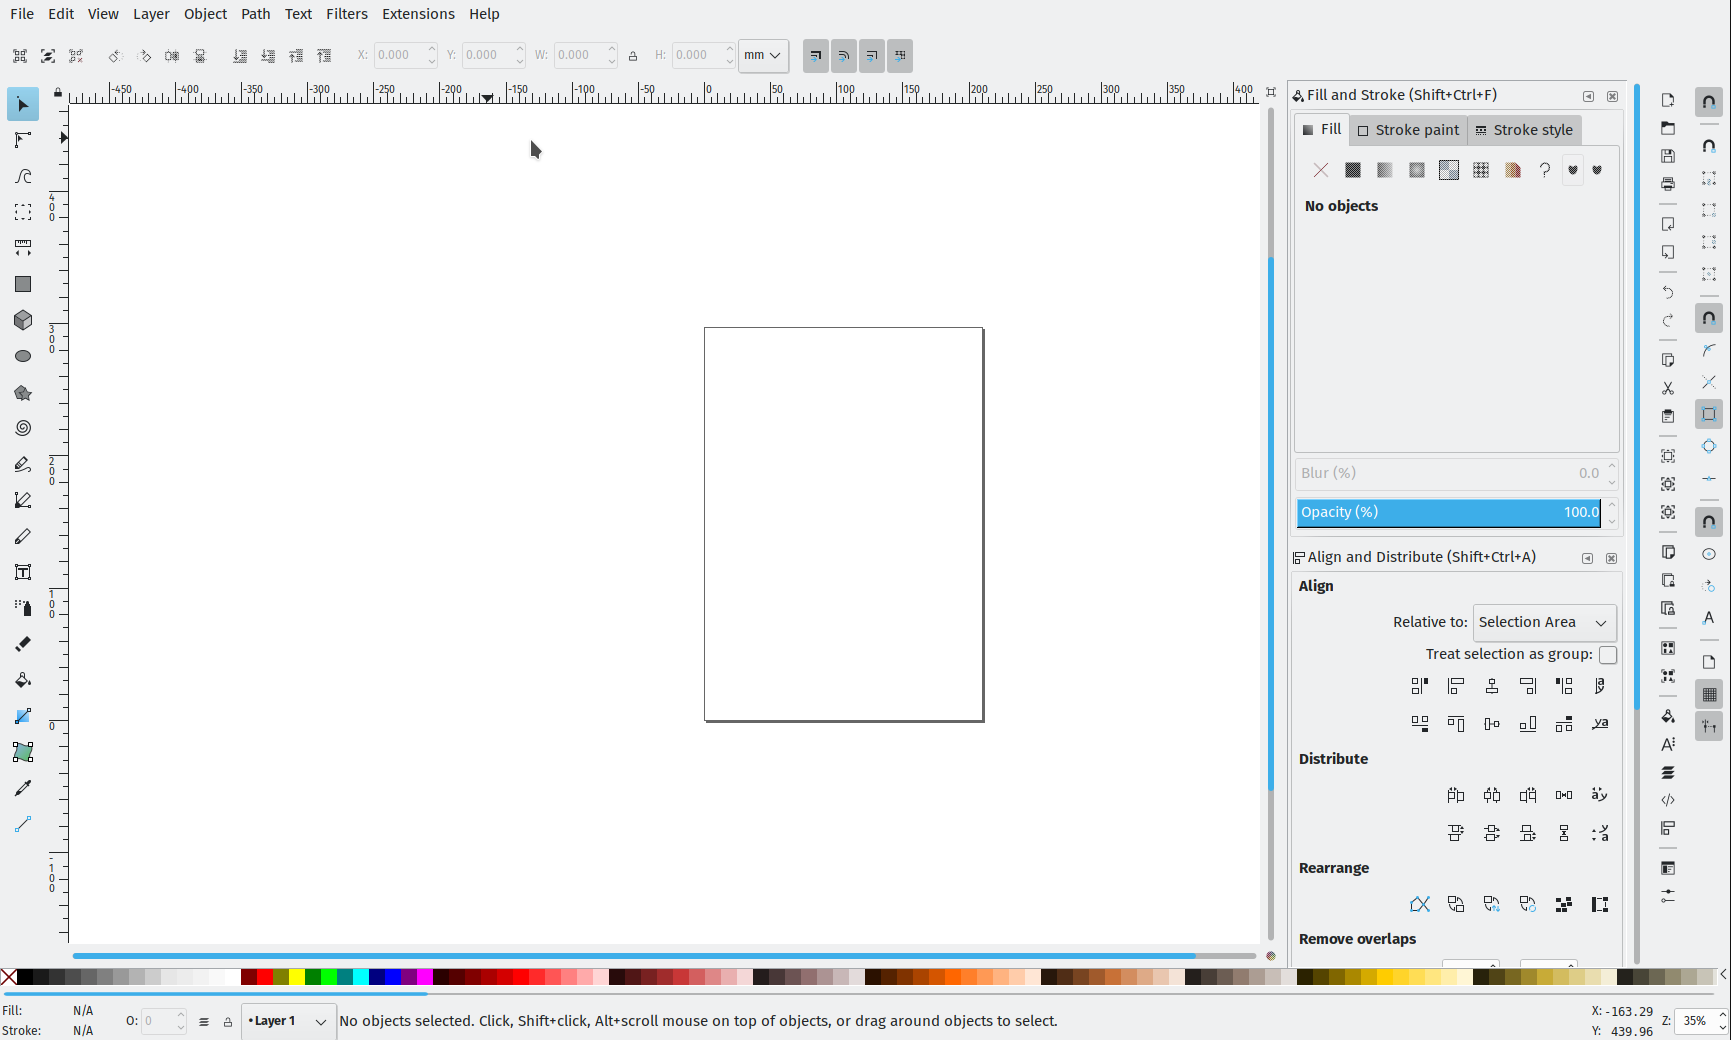
Task: Switch to the Stroke style tab
Action: (1525, 130)
